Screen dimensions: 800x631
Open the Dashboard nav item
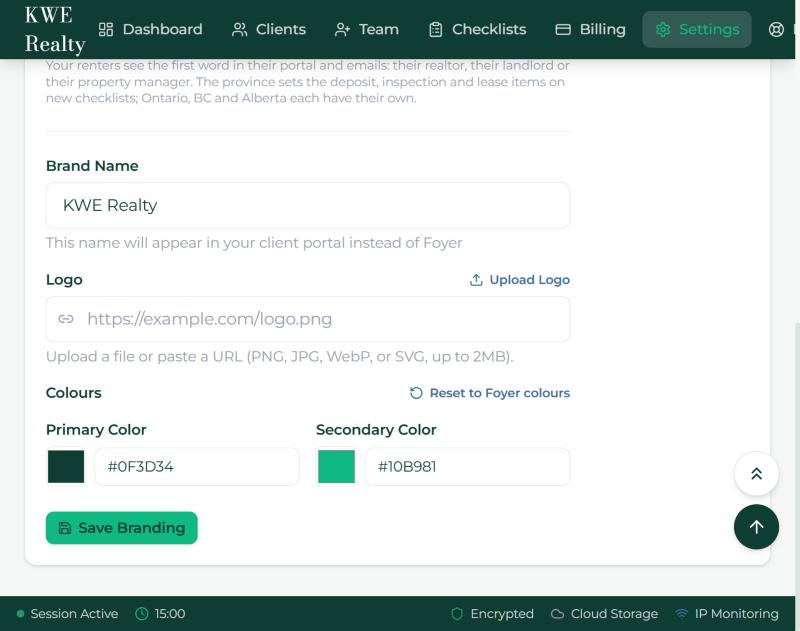150,30
